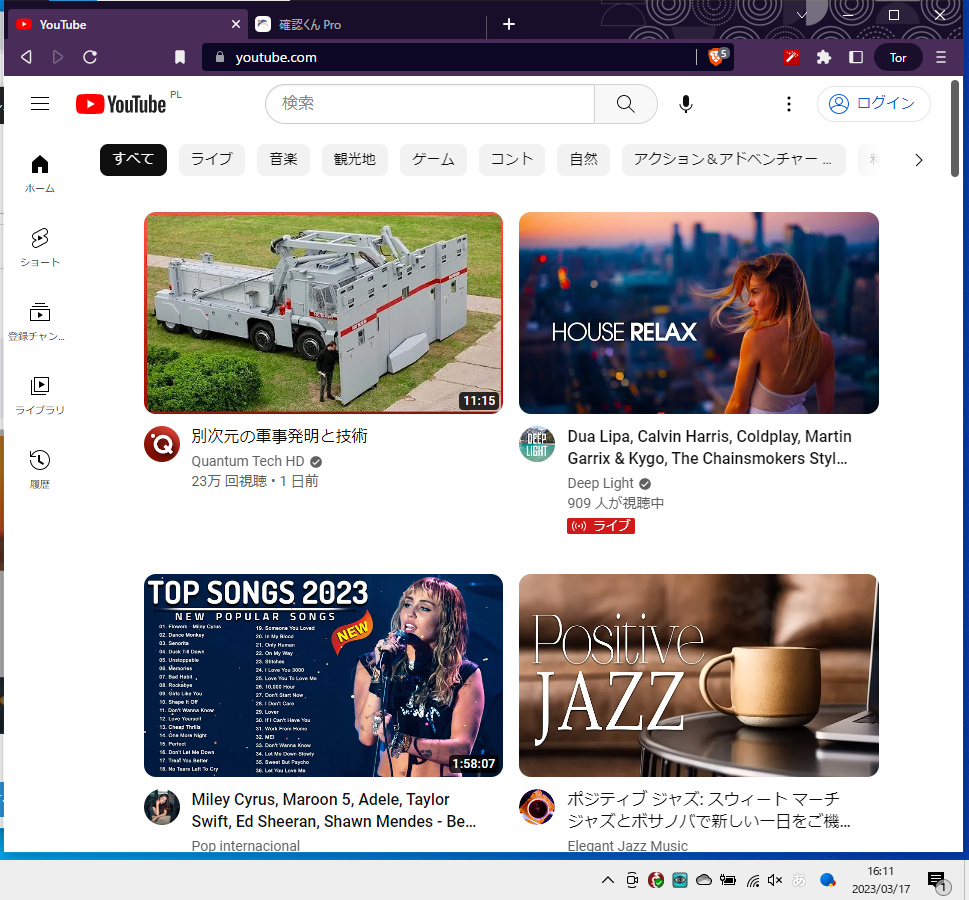Screen dimensions: 969x900
Task: Open the tab search dropdown chevron
Action: [802, 15]
